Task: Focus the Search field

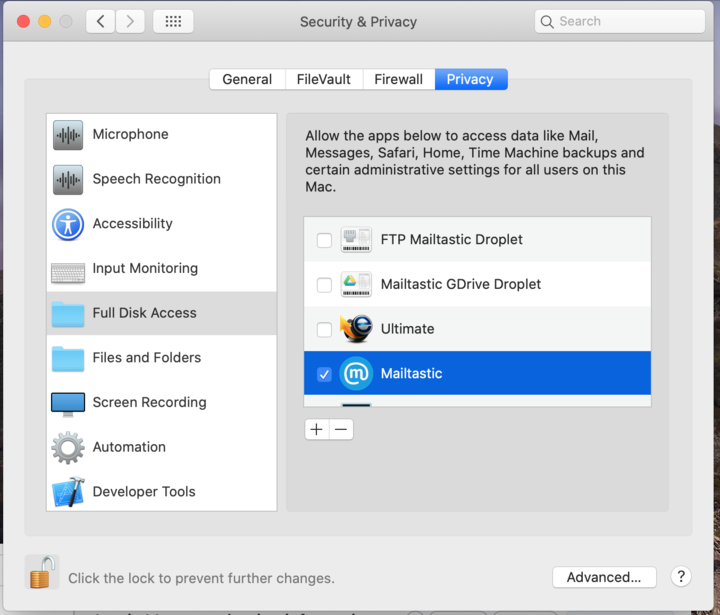Action: click(619, 22)
